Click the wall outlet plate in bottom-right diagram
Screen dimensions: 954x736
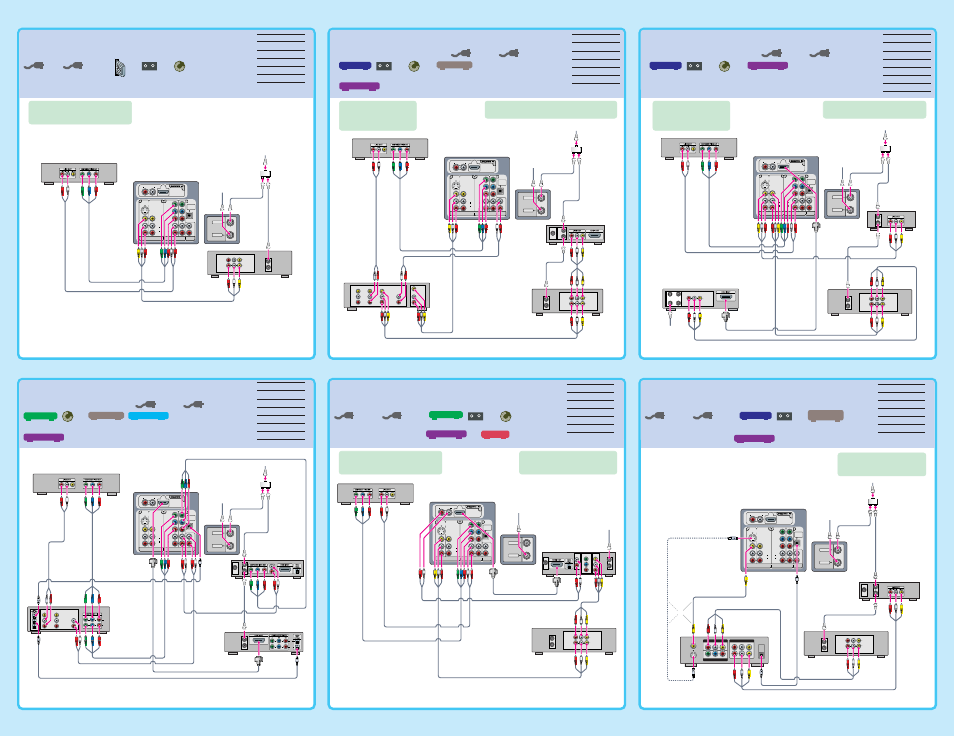[829, 557]
